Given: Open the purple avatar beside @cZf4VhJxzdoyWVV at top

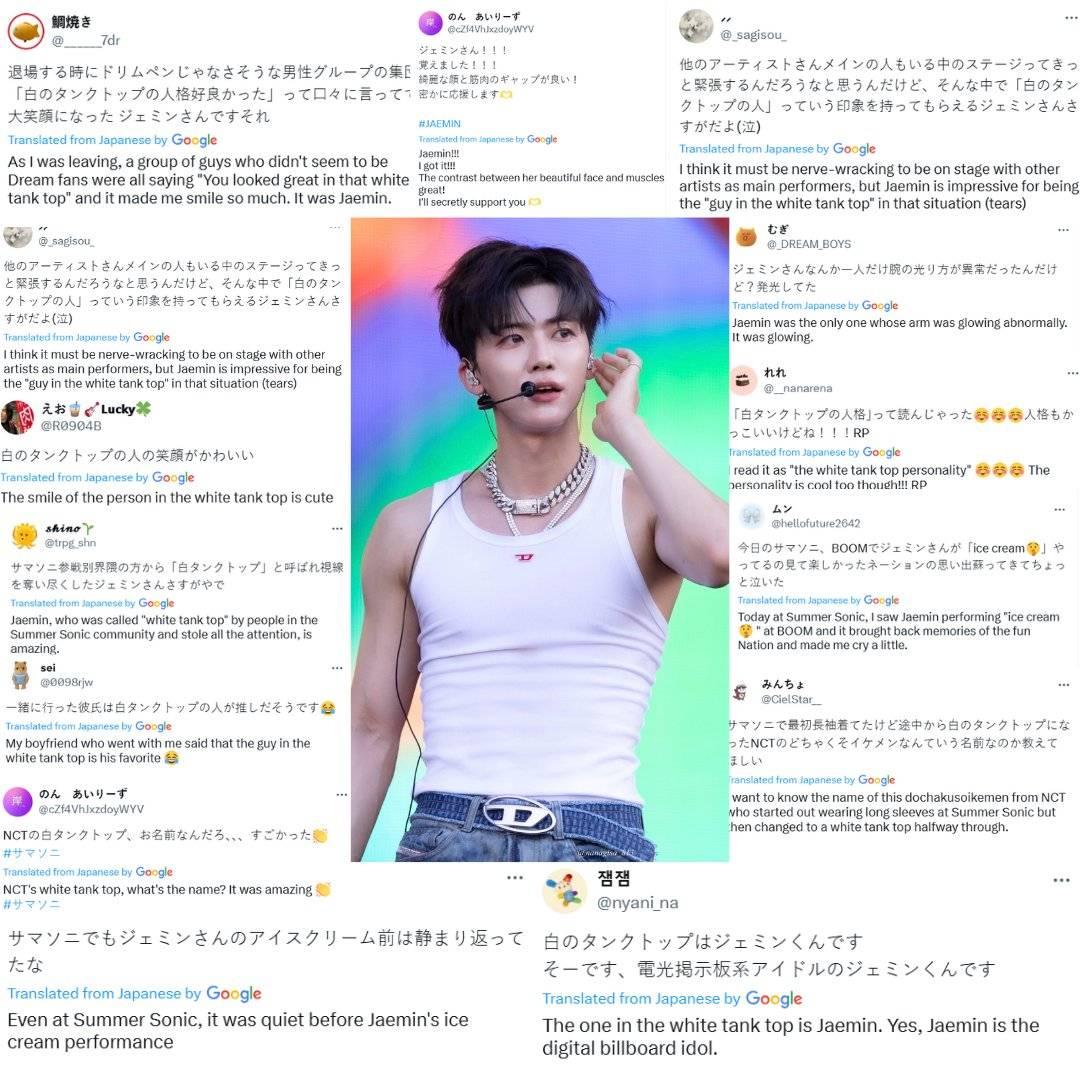Looking at the screenshot, I should 430,23.
